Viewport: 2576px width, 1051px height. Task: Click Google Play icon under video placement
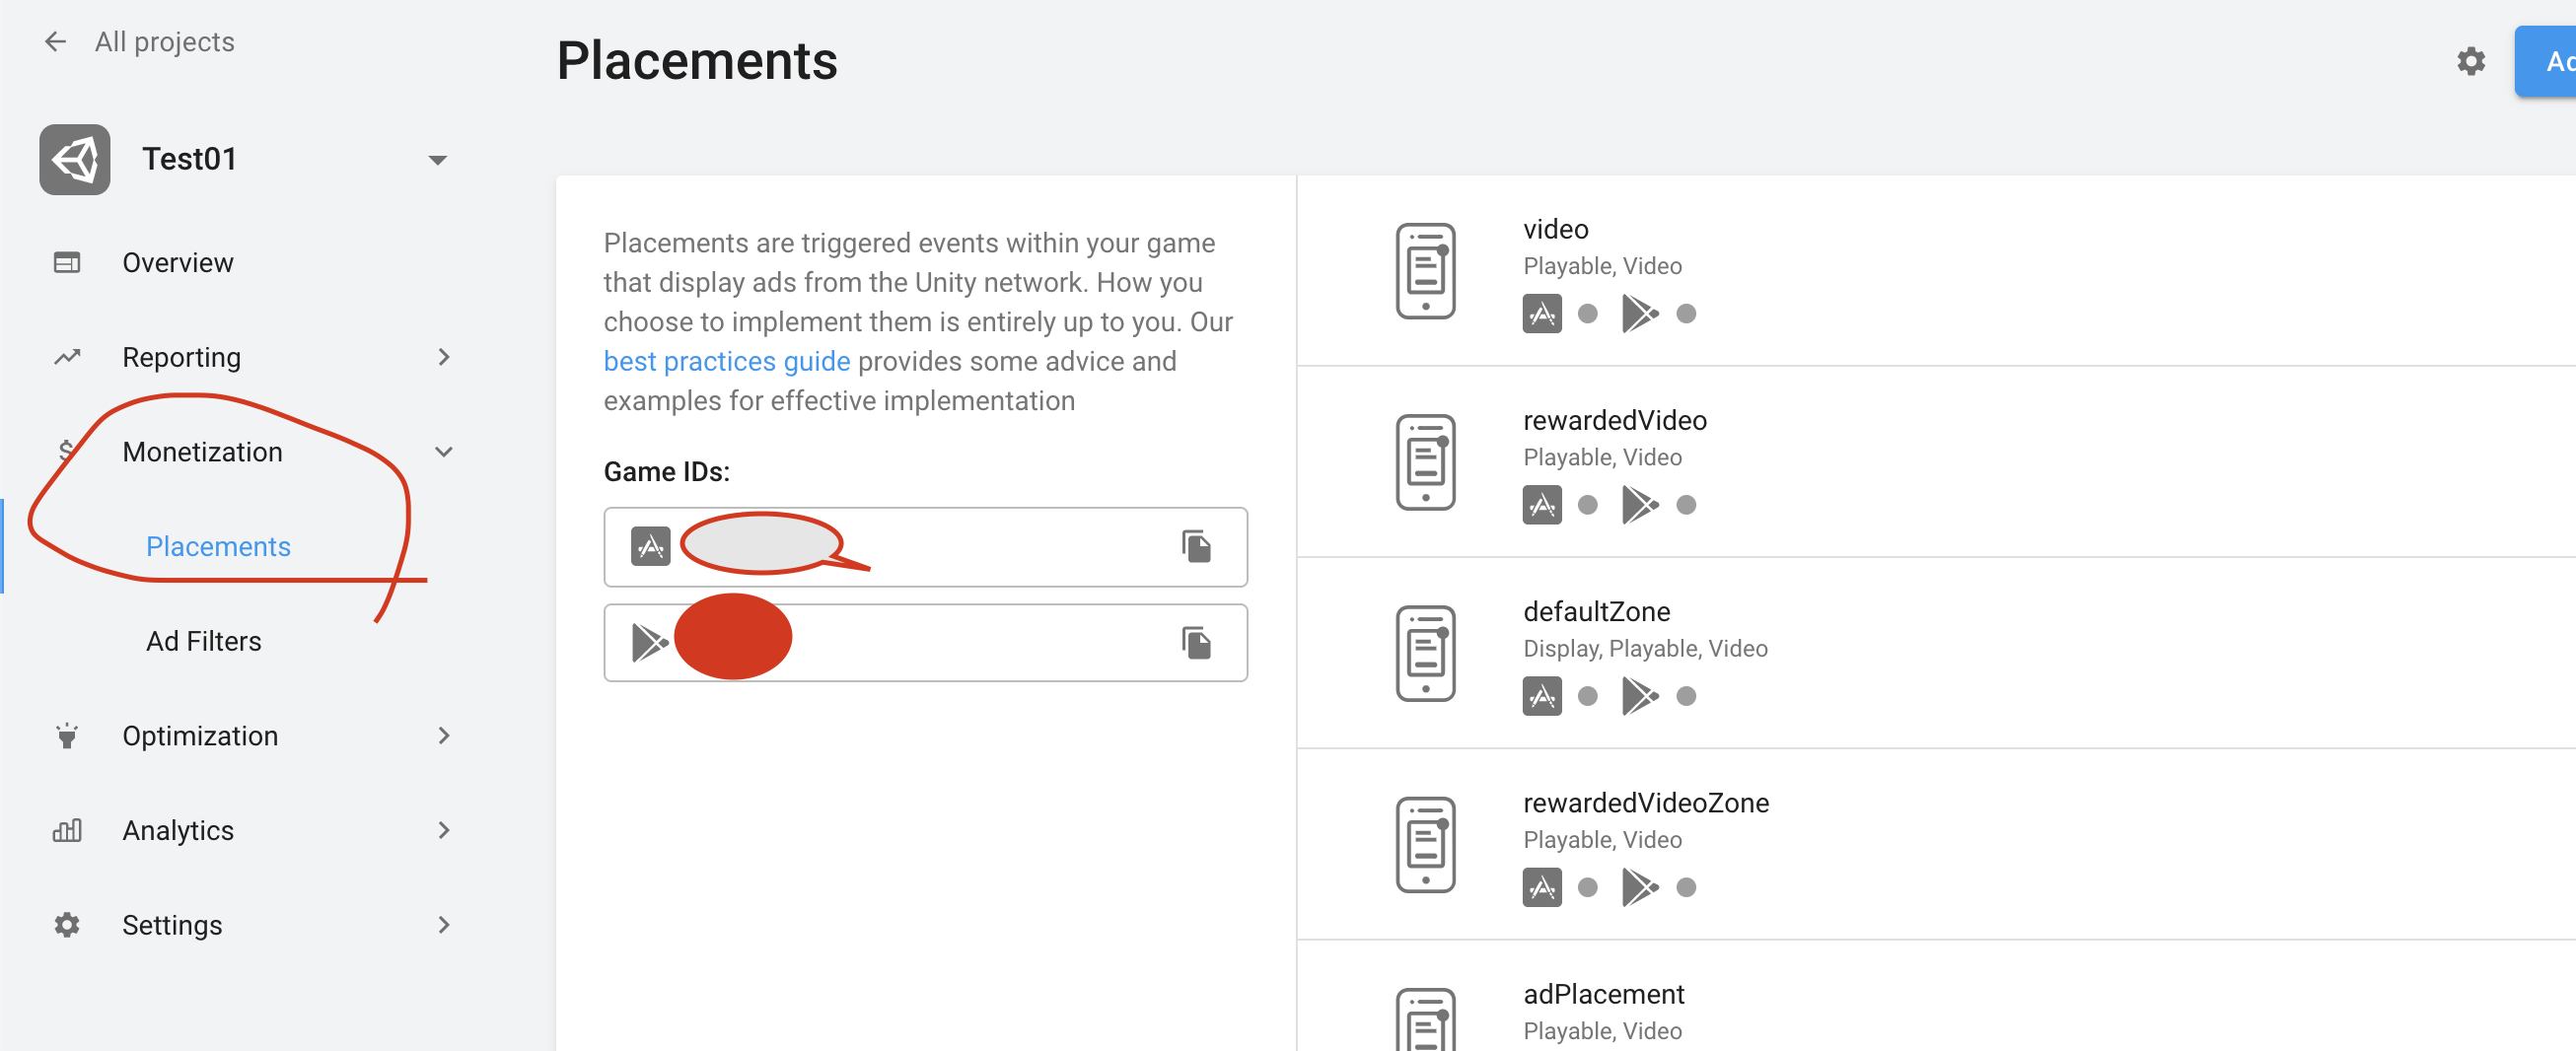(1640, 314)
